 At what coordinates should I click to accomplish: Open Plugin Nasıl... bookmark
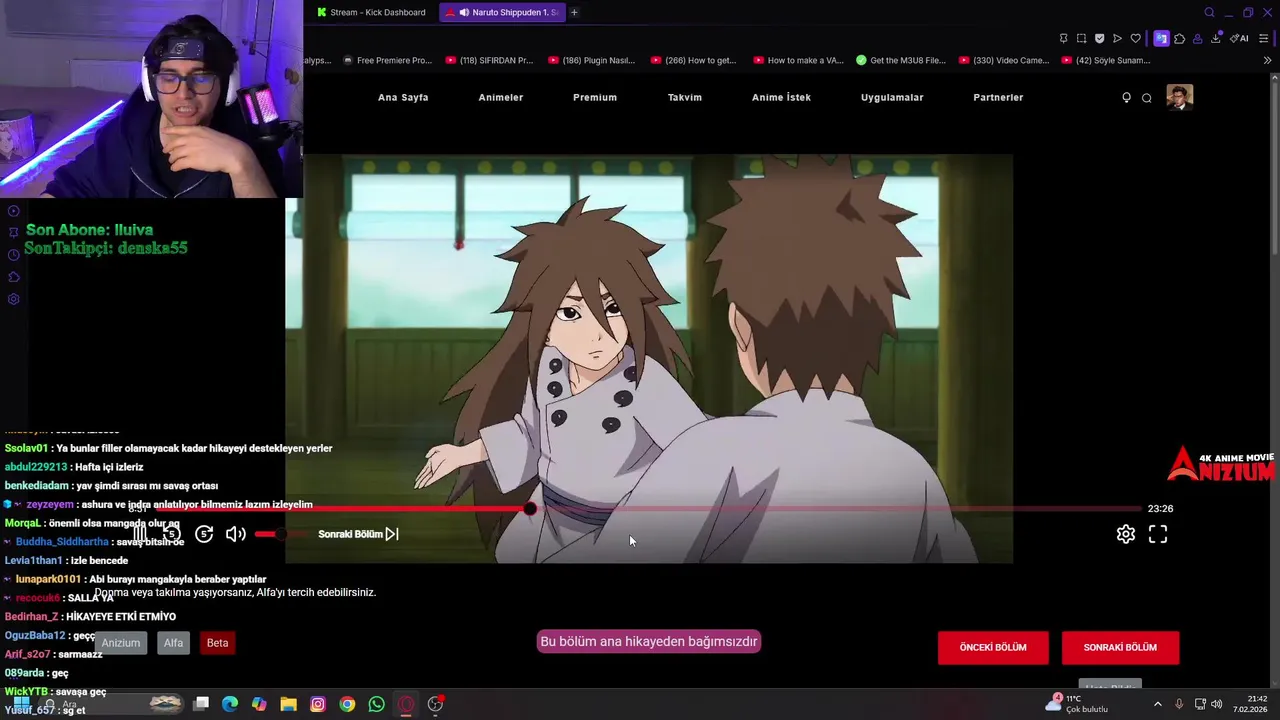pyautogui.click(x=593, y=60)
